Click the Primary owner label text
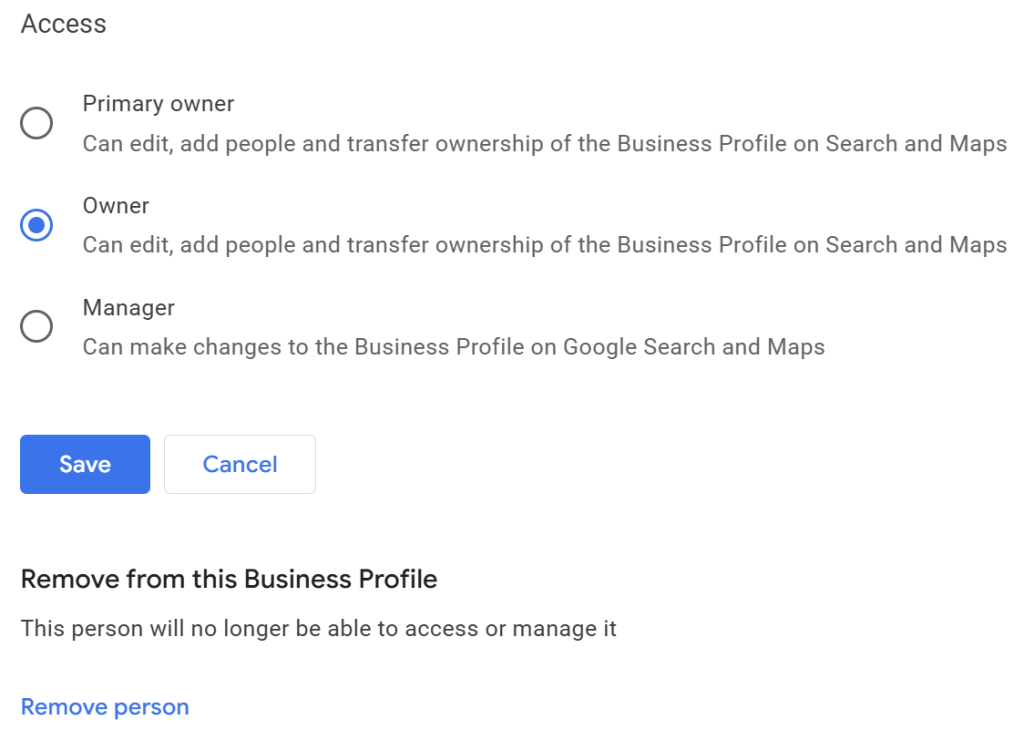This screenshot has height=730, width=1024. click(158, 104)
